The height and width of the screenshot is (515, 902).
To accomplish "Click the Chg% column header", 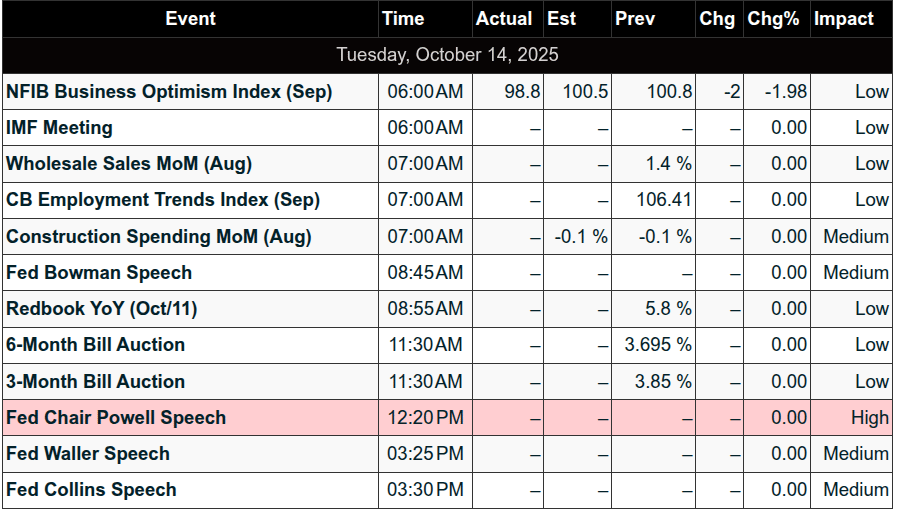I will point(773,19).
